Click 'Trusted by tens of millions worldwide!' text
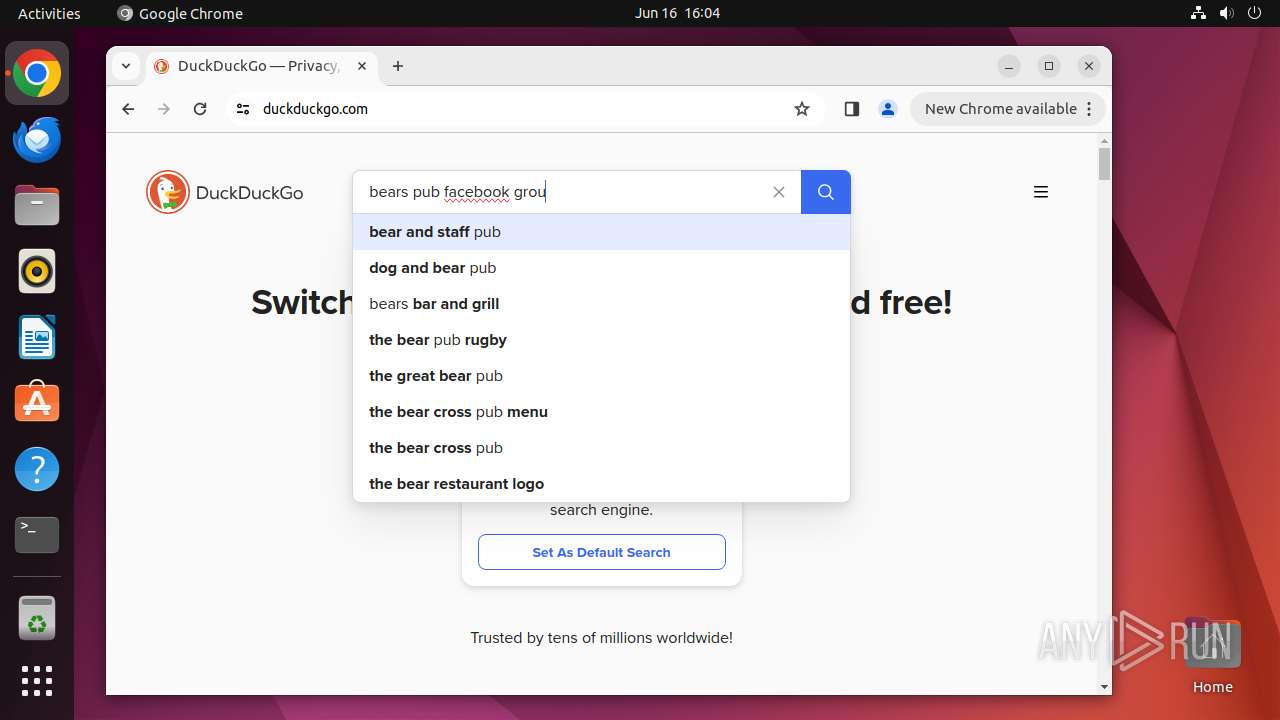This screenshot has height=720, width=1280. coord(601,638)
